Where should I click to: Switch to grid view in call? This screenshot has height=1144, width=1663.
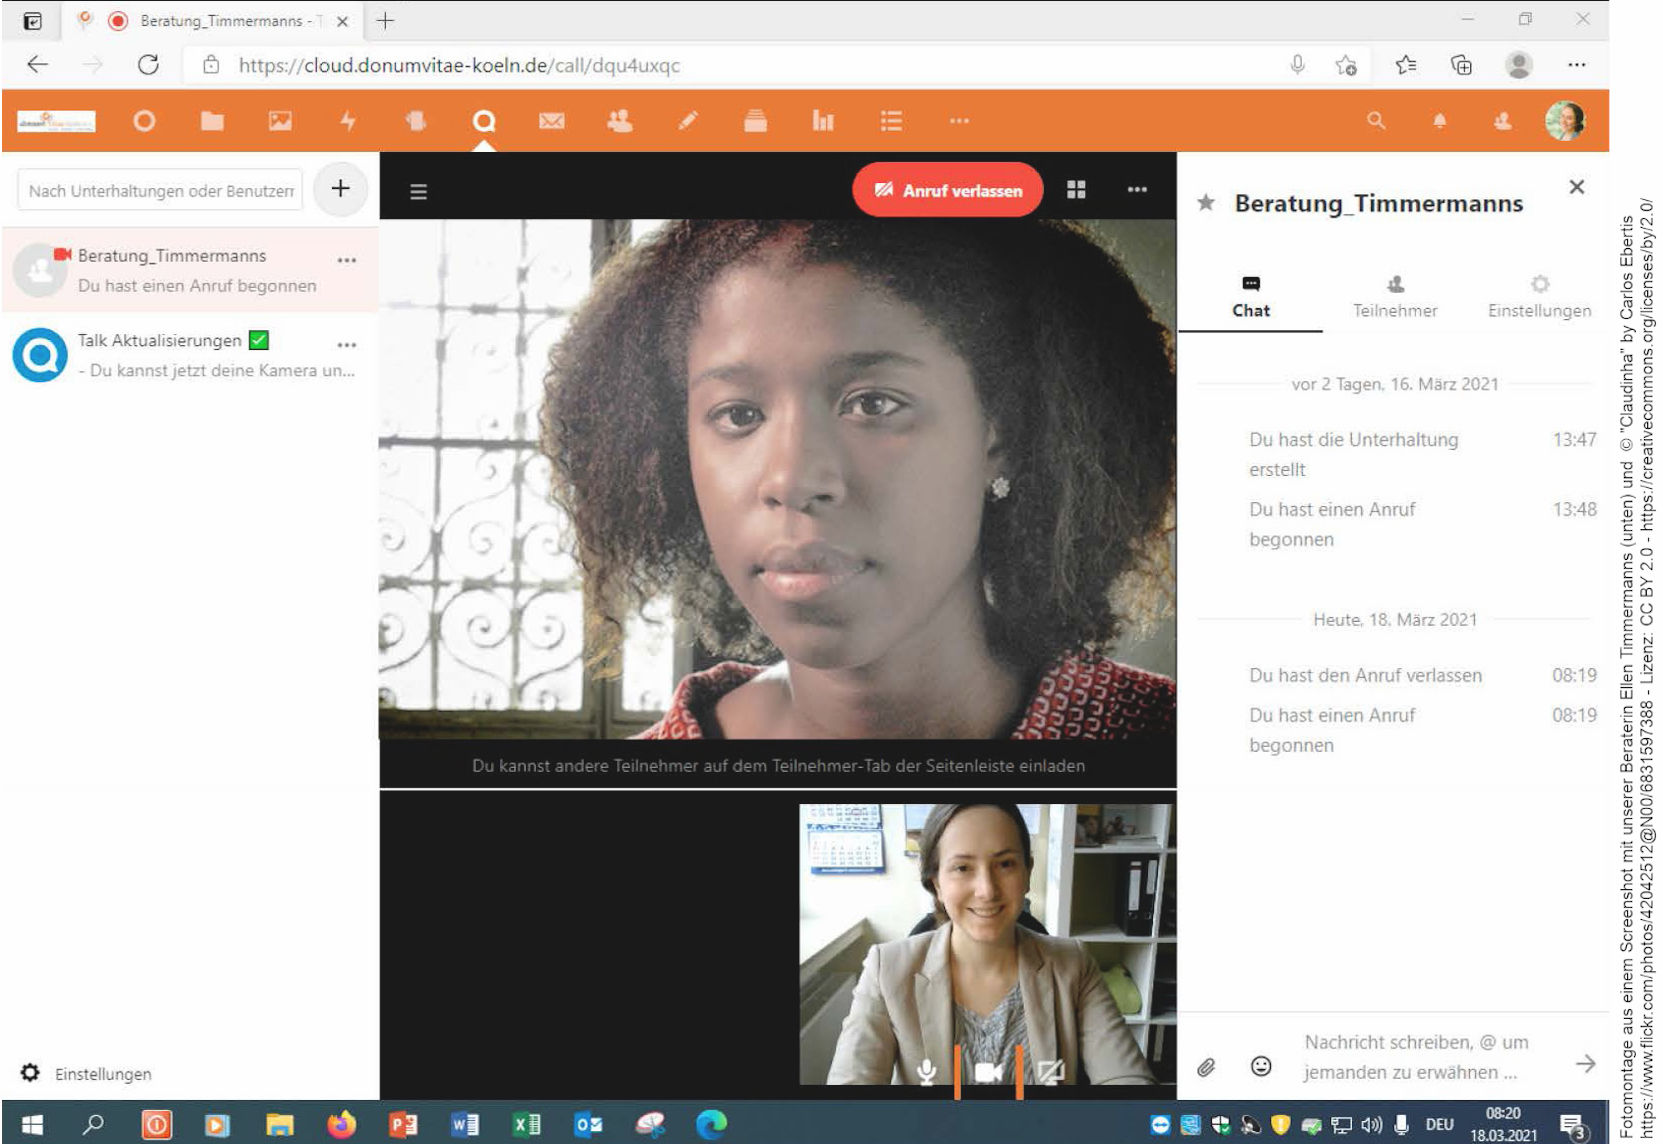point(1076,190)
